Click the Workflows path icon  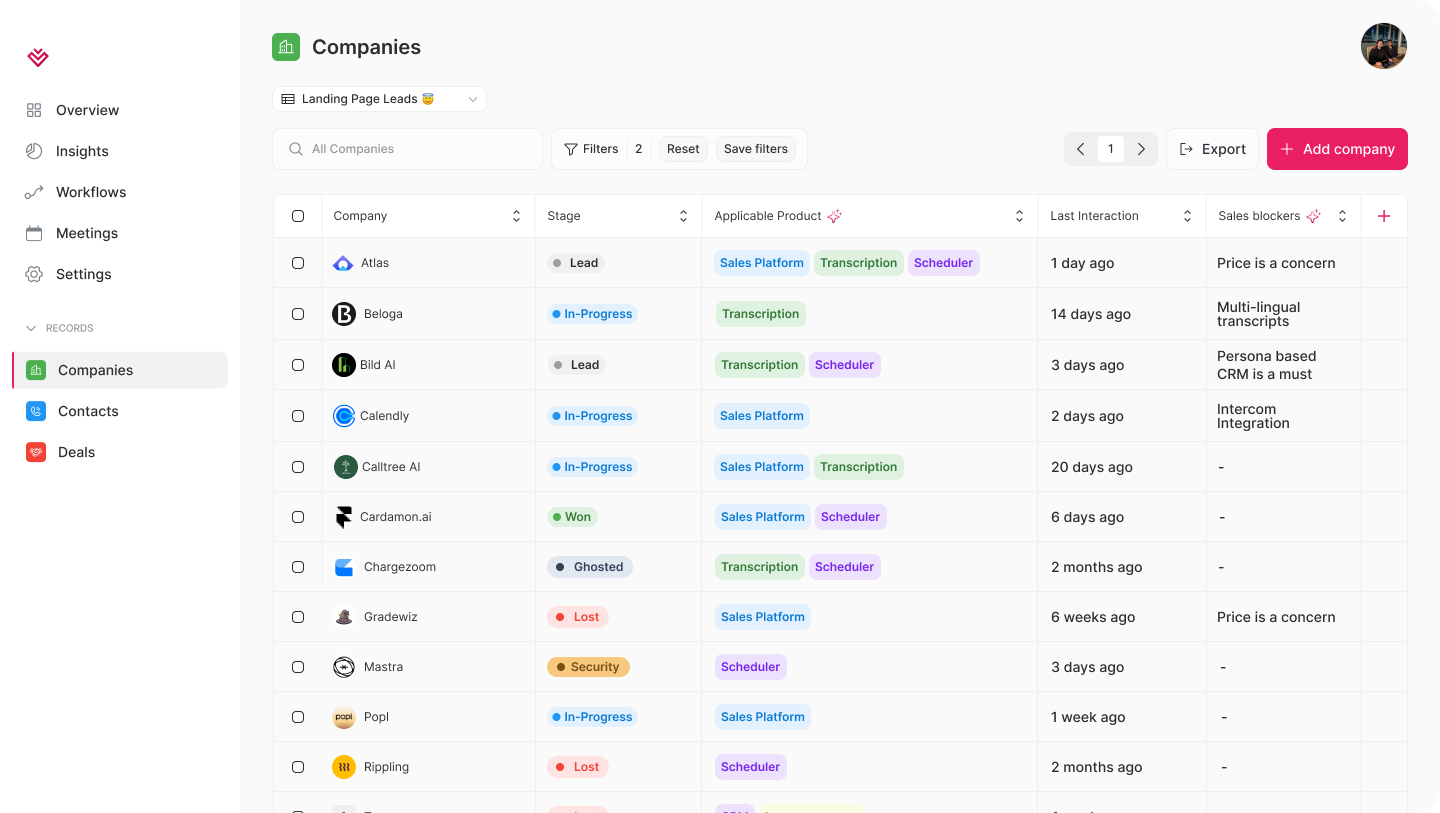pos(34,192)
